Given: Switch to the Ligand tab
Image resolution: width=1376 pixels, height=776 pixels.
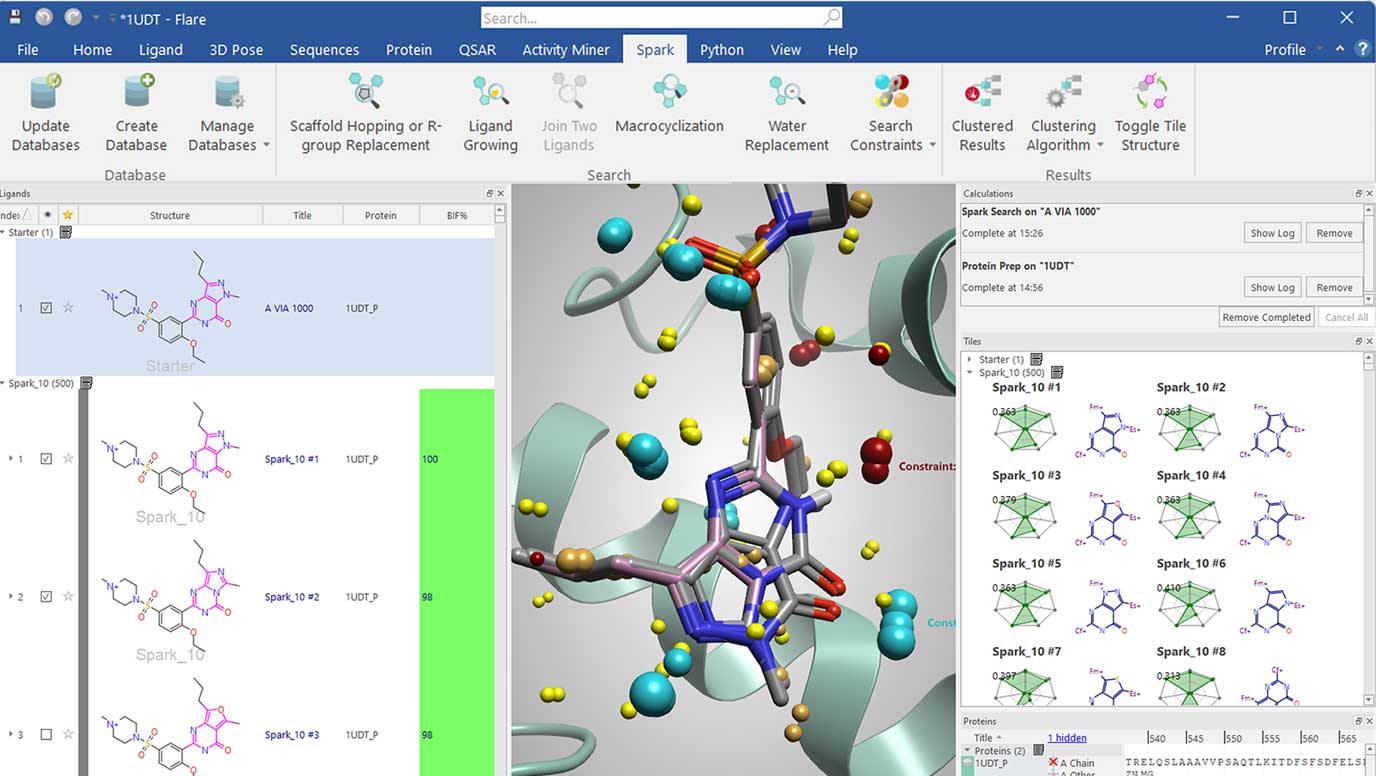Looking at the screenshot, I should (x=161, y=50).
